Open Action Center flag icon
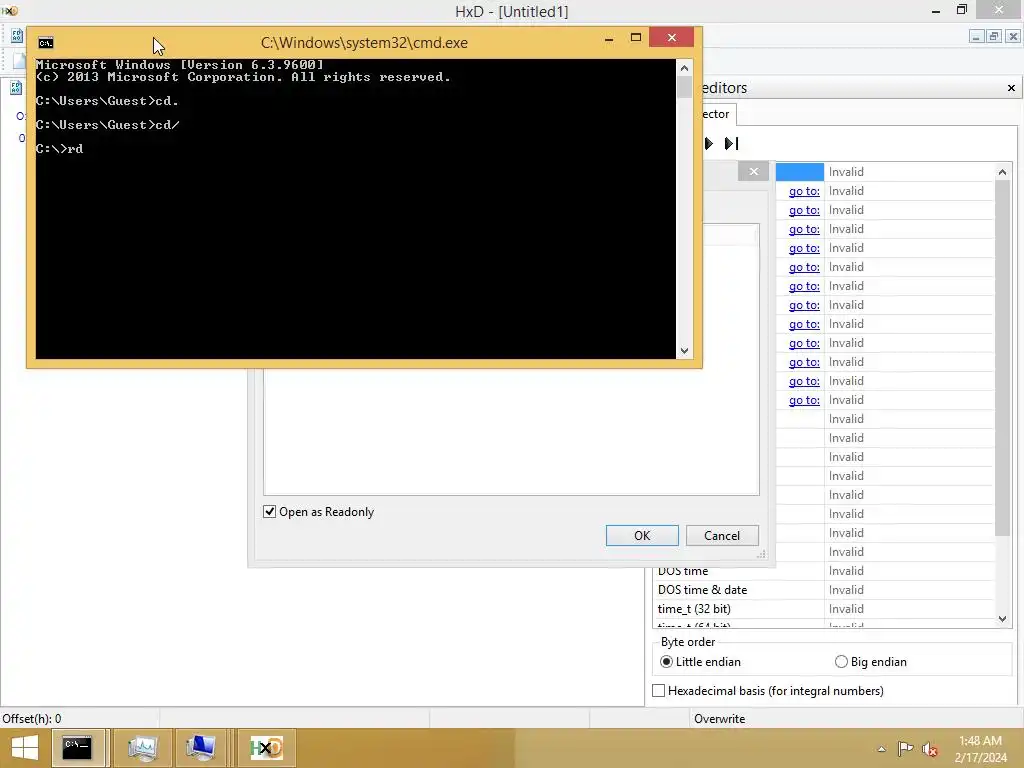Viewport: 1024px width, 768px height. click(x=905, y=749)
